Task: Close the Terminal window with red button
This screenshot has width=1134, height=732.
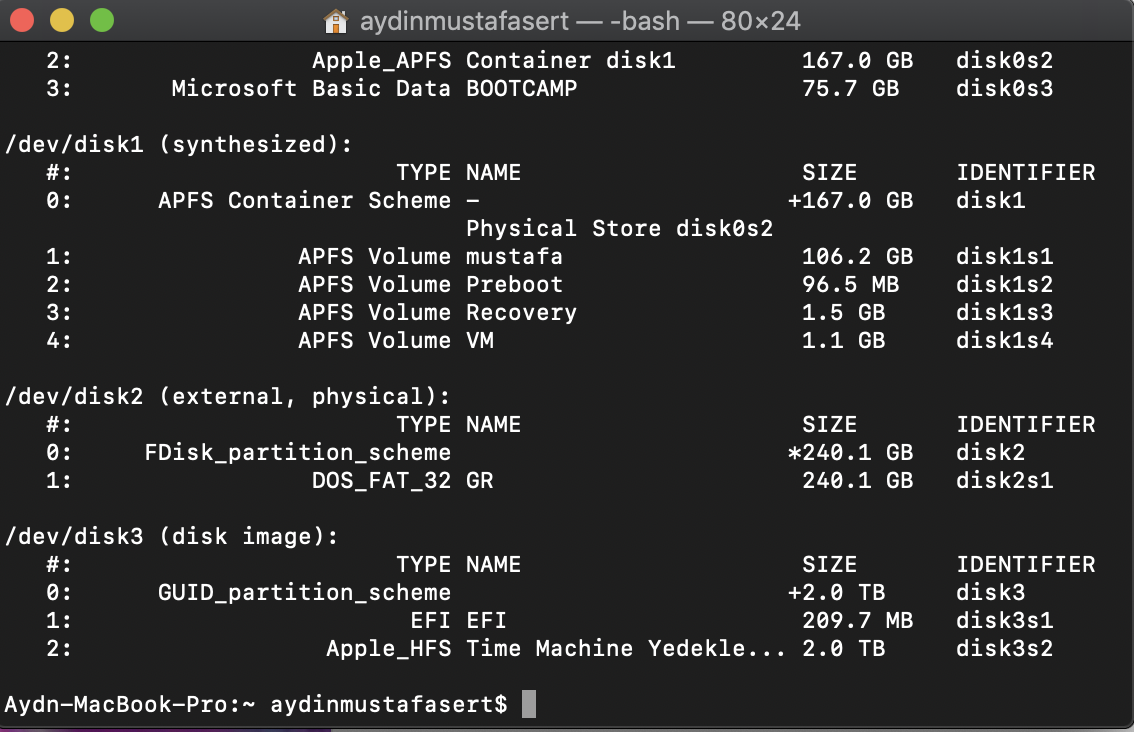Action: (22, 20)
